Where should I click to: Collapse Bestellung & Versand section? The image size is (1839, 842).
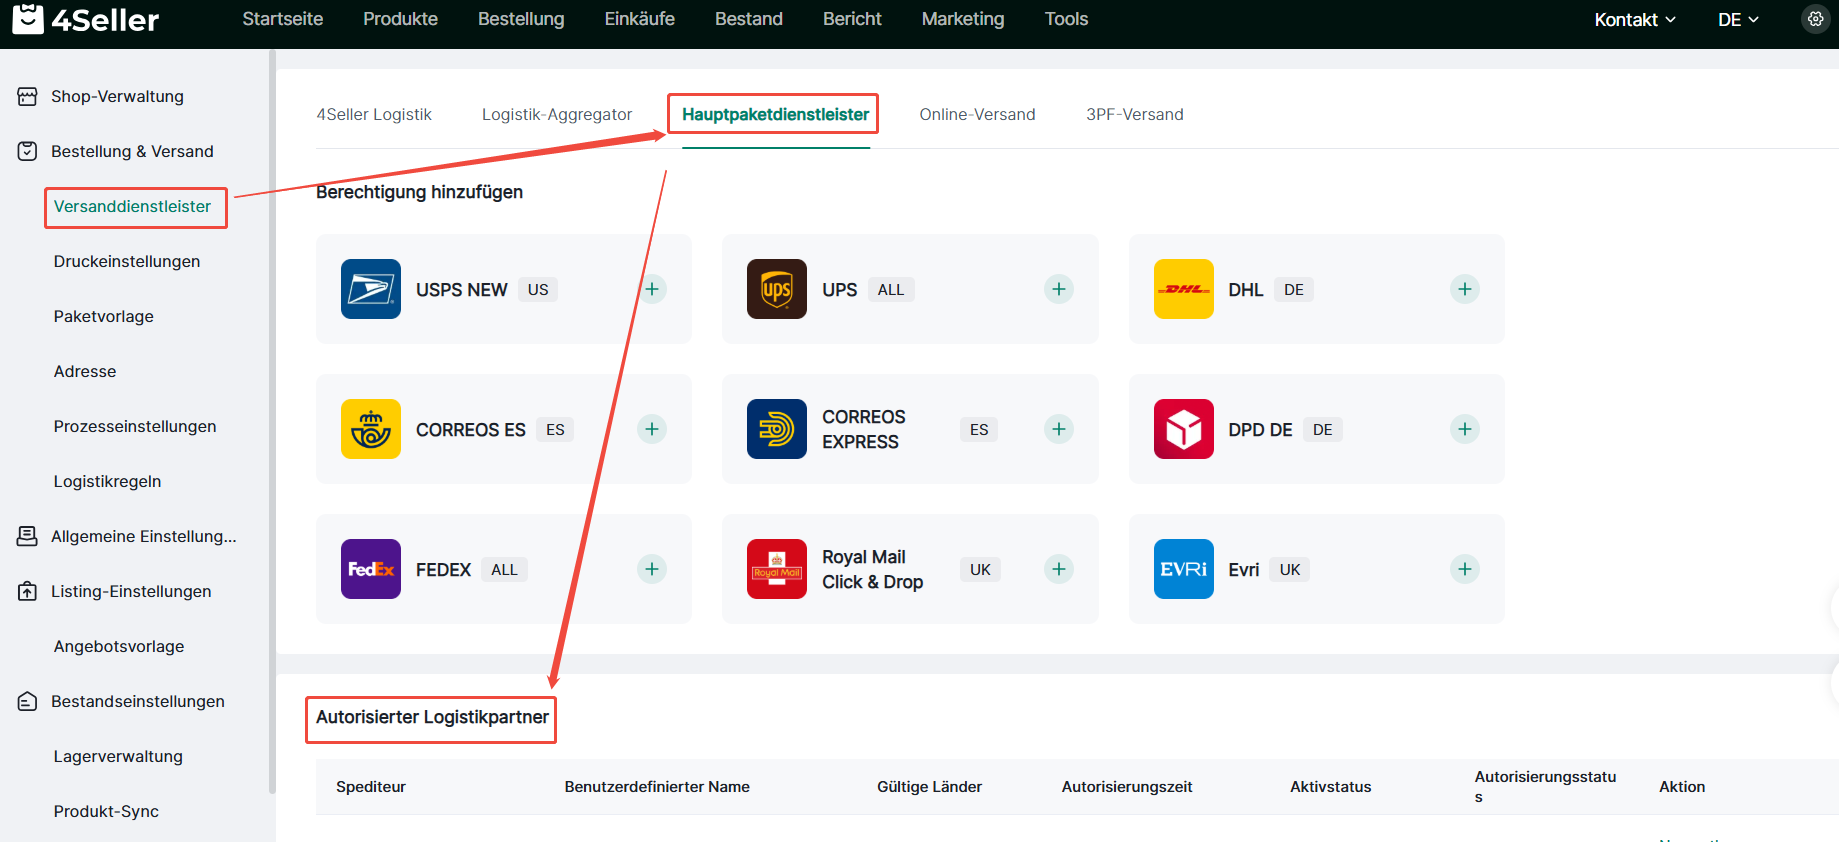click(132, 151)
